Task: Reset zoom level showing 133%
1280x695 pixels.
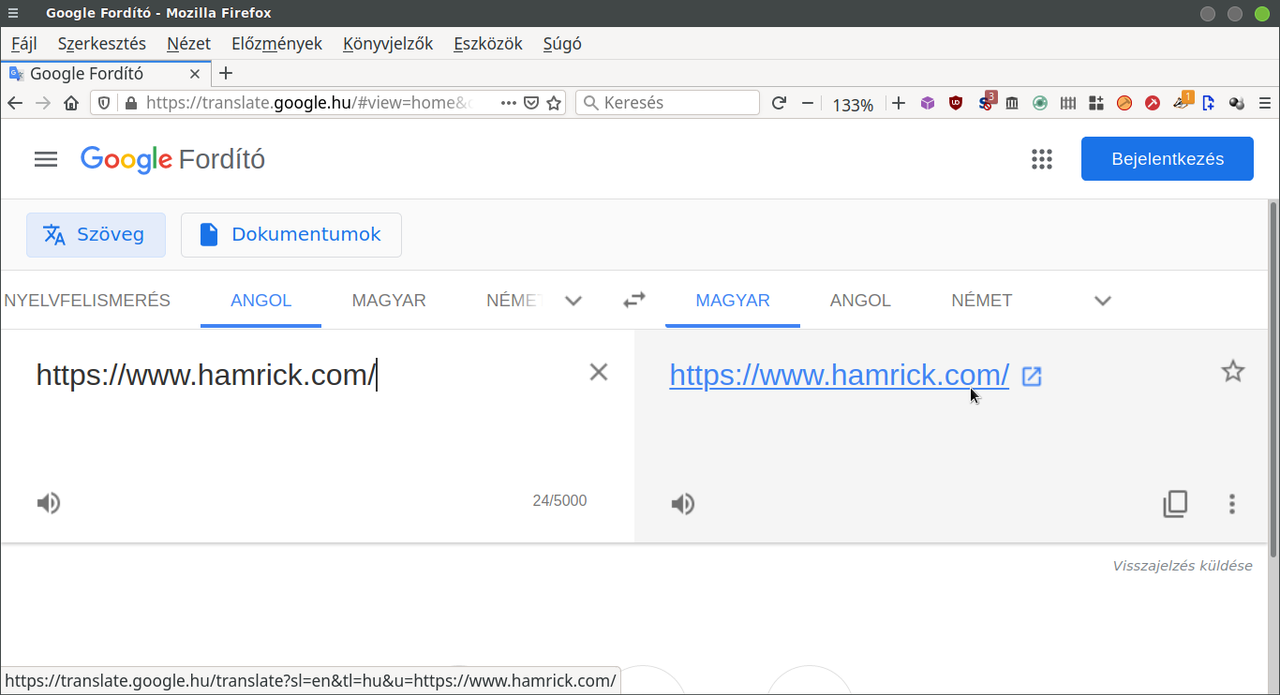Action: (853, 104)
